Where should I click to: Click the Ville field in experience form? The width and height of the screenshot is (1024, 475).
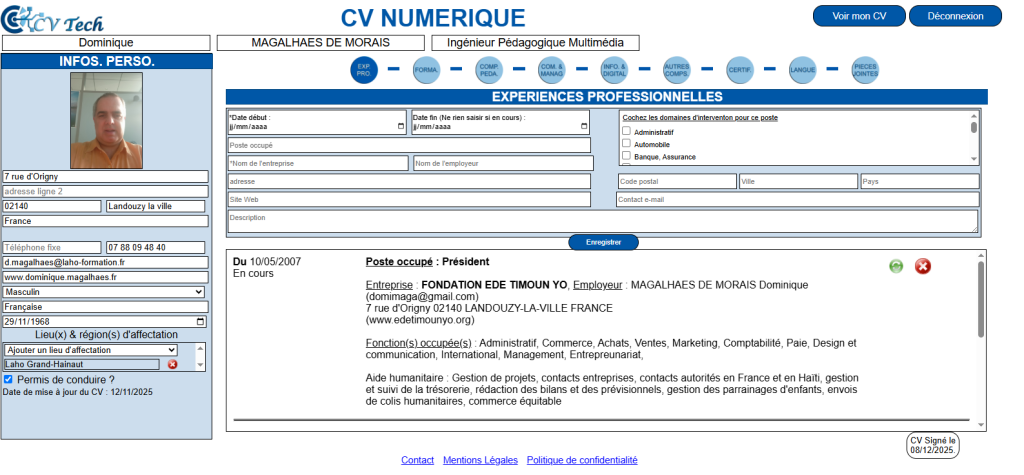[x=798, y=182]
